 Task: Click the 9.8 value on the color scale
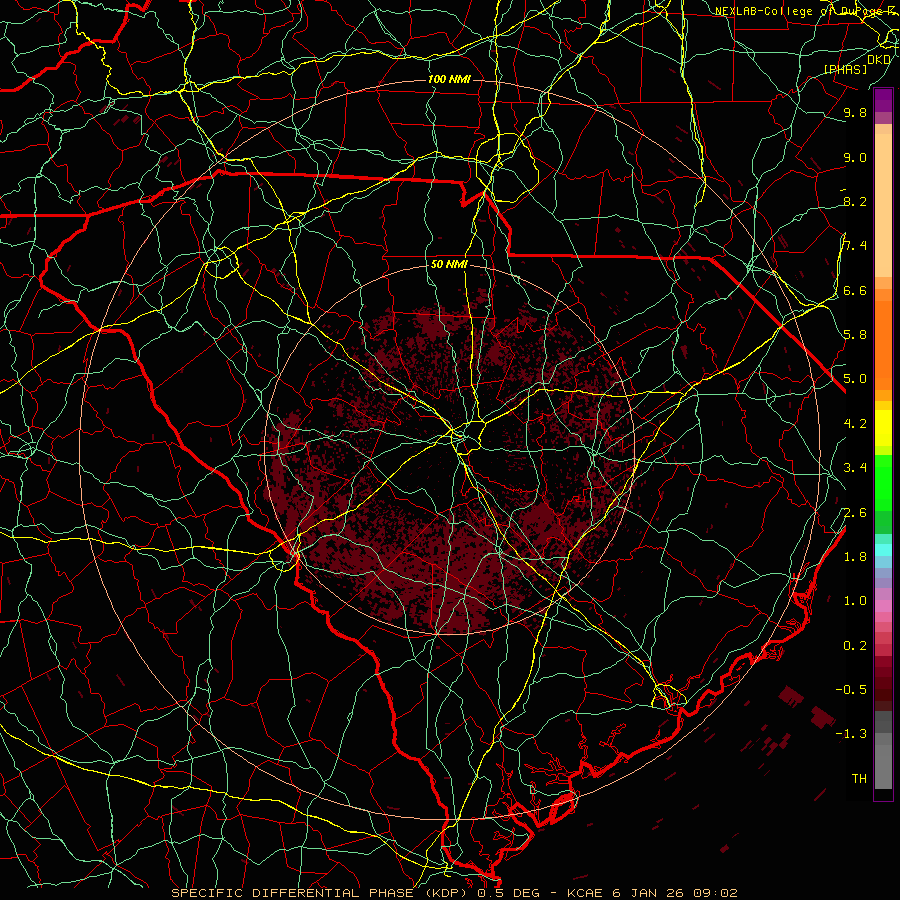coord(855,112)
